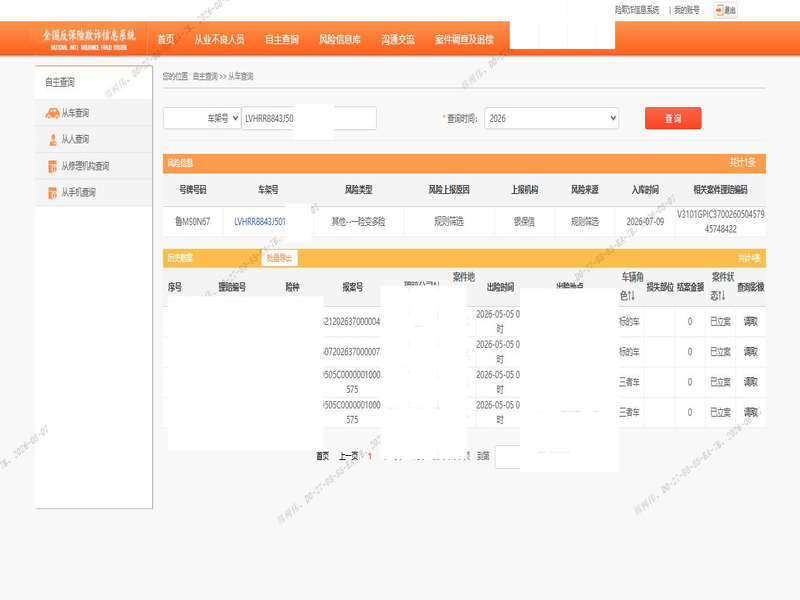Open the 车架号 search type dropdown
The height and width of the screenshot is (600, 800).
pyautogui.click(x=202, y=118)
